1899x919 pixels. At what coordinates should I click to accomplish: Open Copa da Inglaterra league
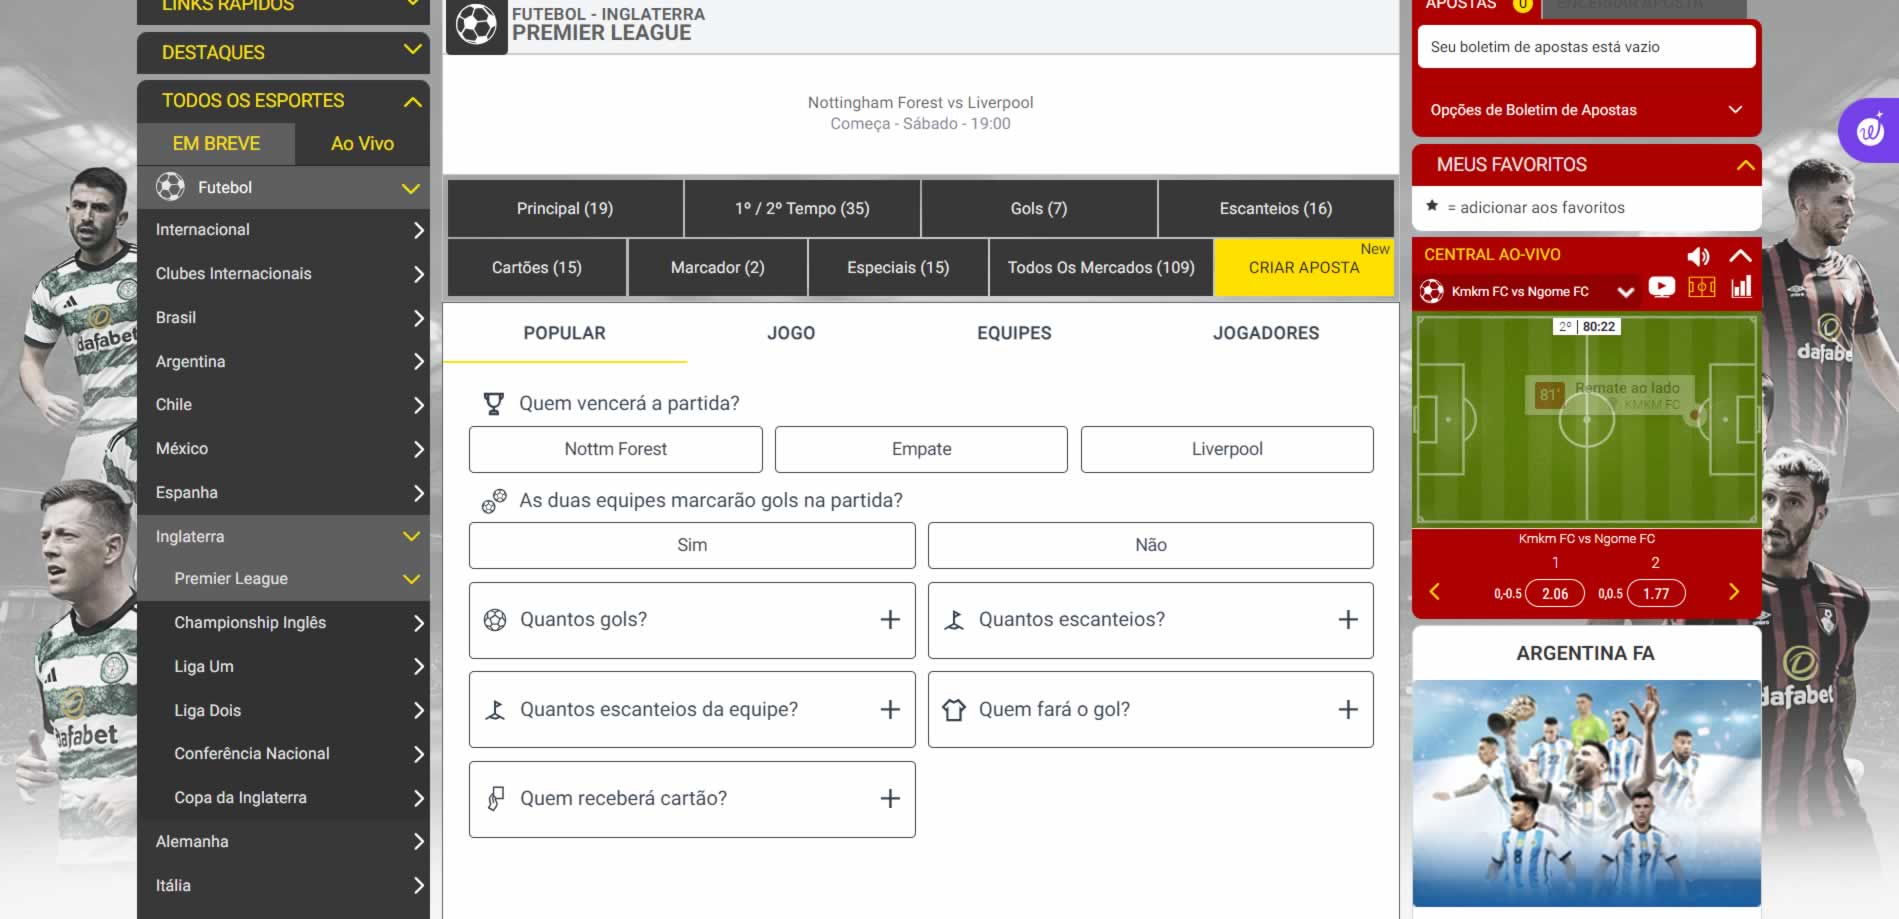click(284, 797)
